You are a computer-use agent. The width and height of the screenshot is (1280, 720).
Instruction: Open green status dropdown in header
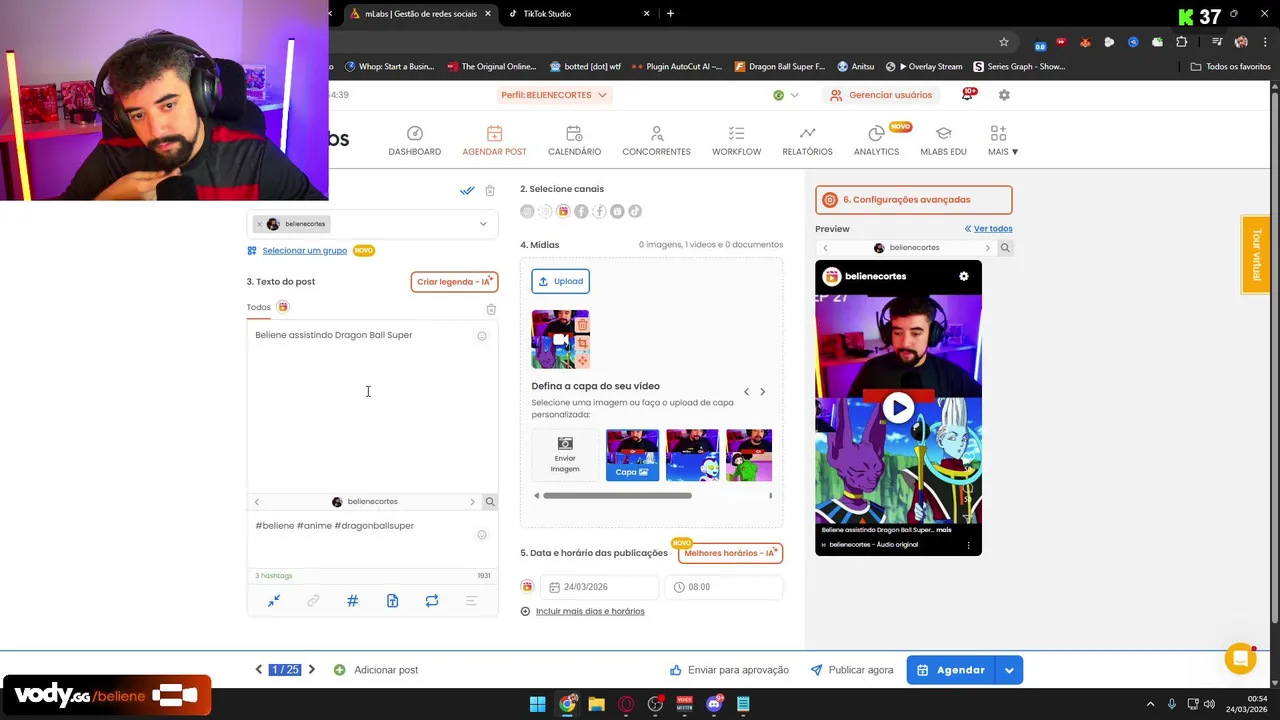pos(785,95)
